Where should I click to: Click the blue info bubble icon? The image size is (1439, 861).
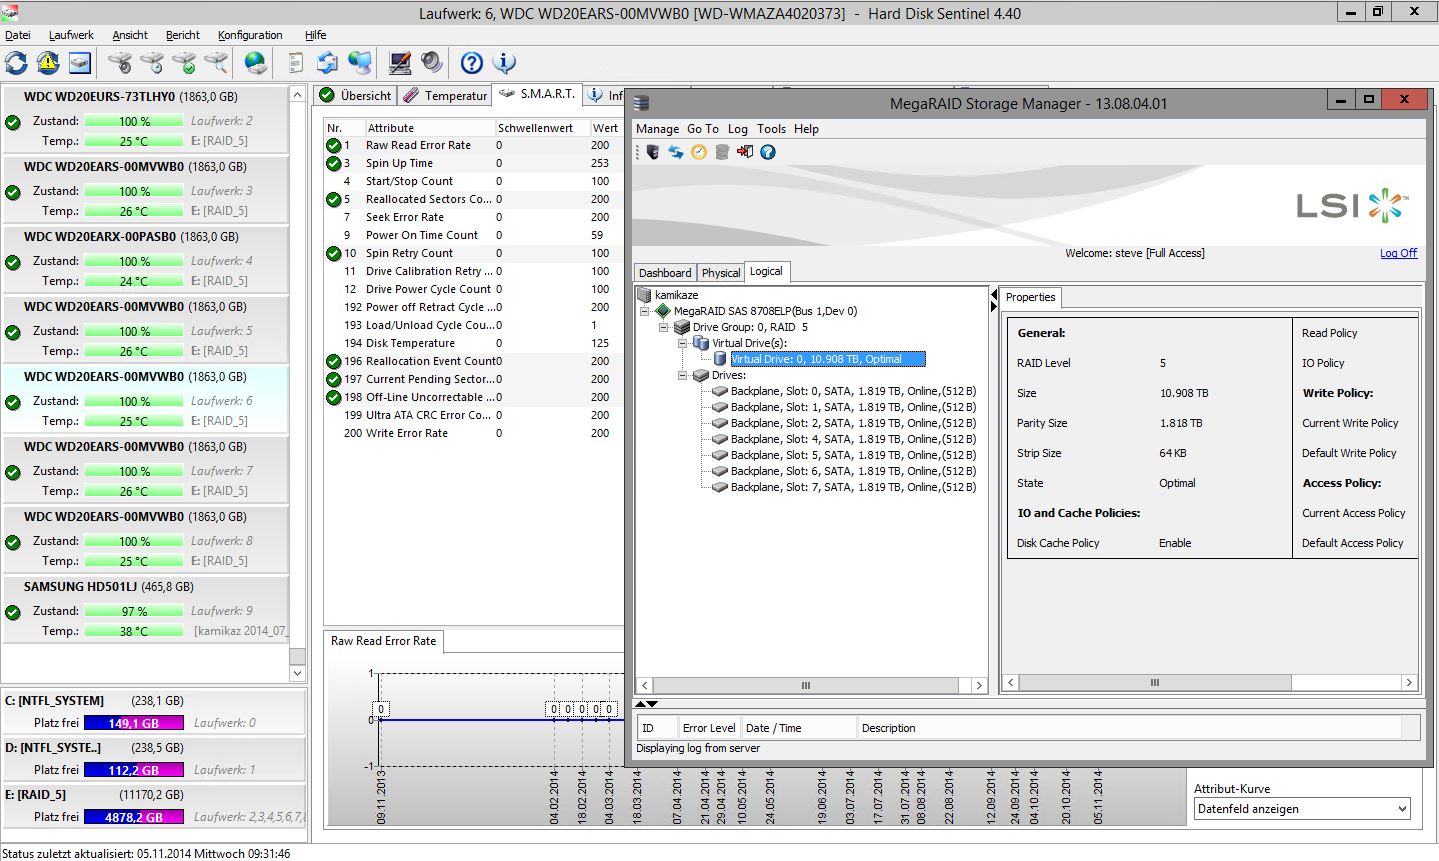504,63
